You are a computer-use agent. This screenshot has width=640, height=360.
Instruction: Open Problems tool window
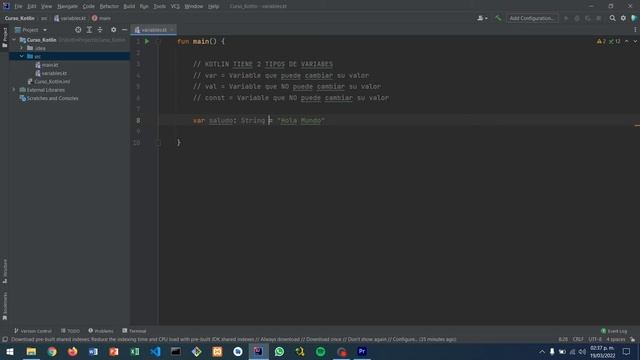101,331
